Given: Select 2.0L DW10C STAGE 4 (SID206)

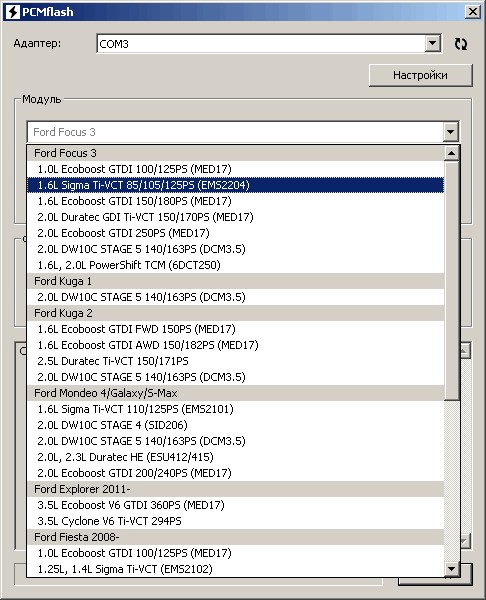Looking at the screenshot, I should [235, 425].
